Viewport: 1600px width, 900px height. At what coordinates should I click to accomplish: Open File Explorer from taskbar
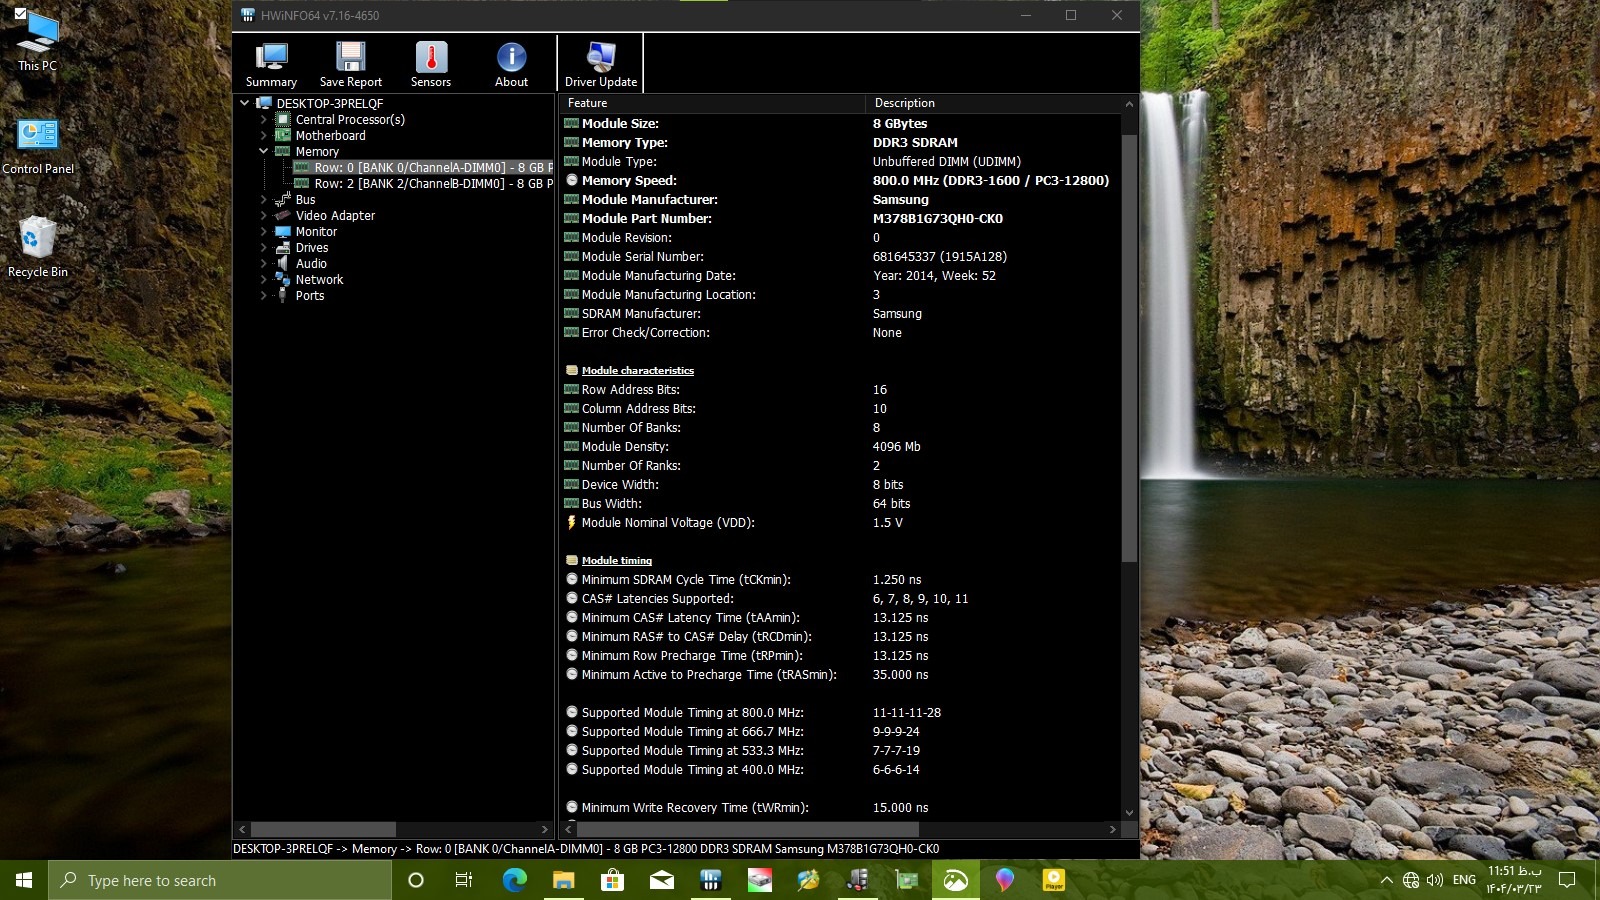point(563,880)
